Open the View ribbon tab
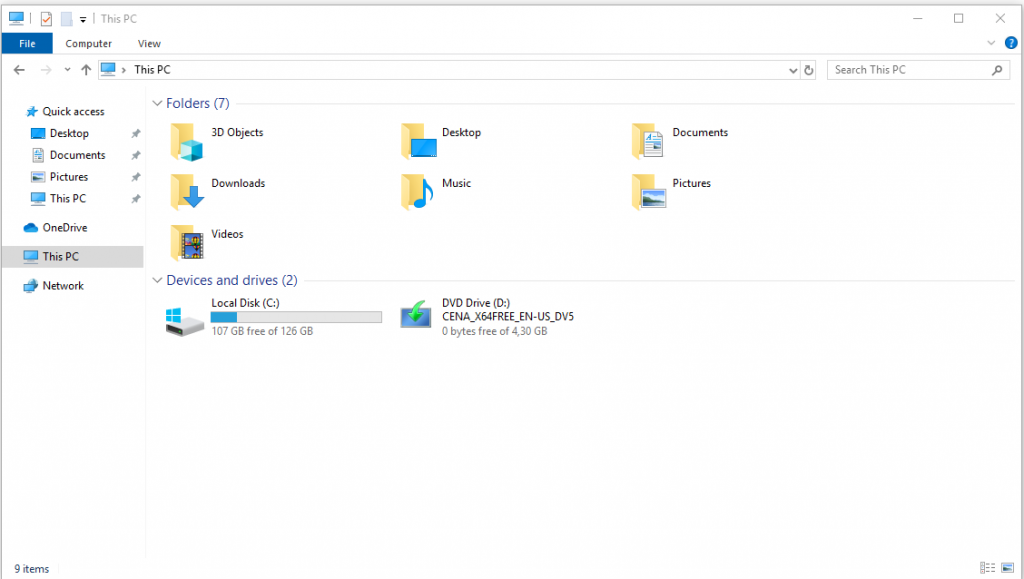The height and width of the screenshot is (579, 1024). coord(149,44)
